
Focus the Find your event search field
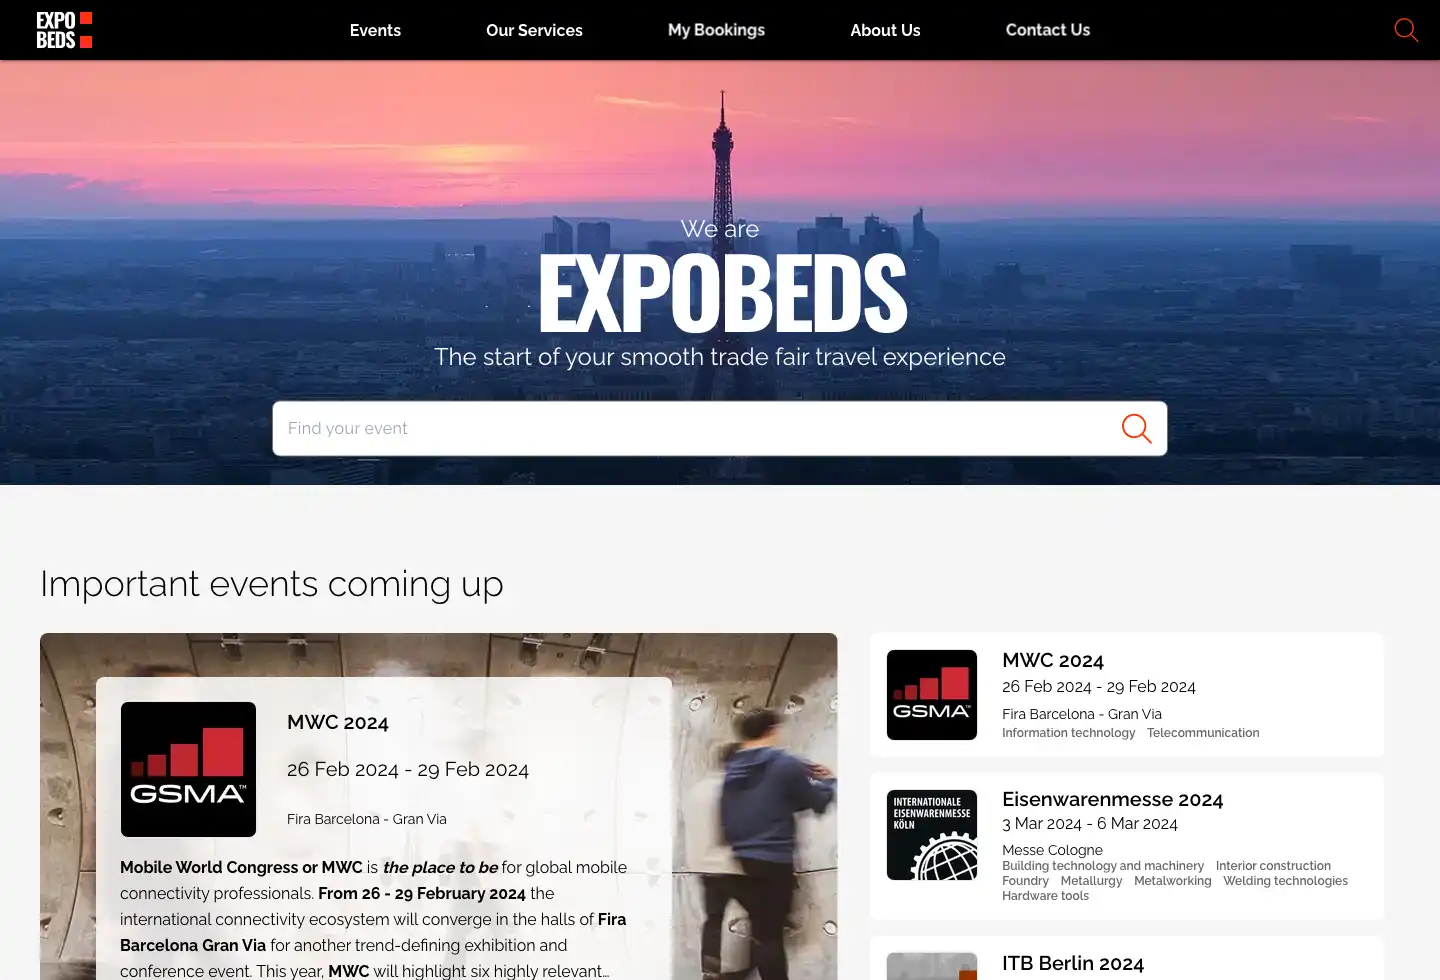tap(695, 429)
